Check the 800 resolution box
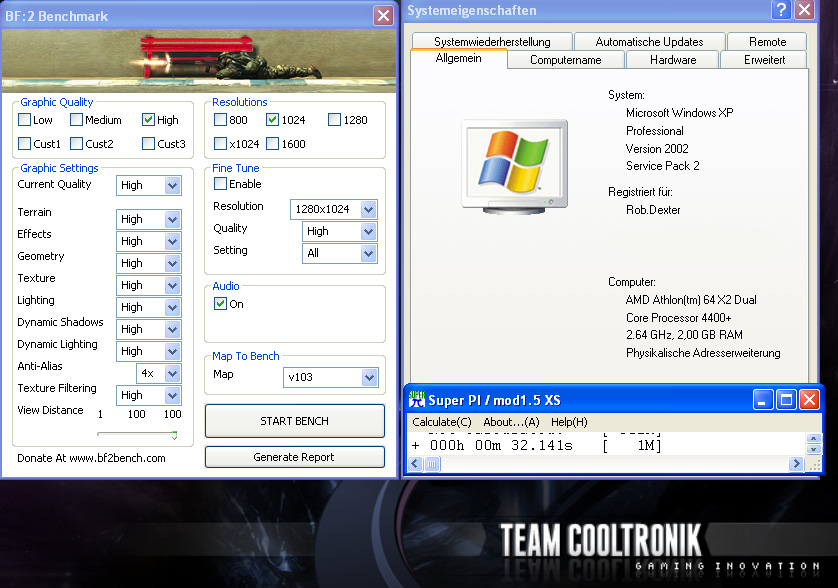Screen dimensions: 838x588 tap(220, 120)
